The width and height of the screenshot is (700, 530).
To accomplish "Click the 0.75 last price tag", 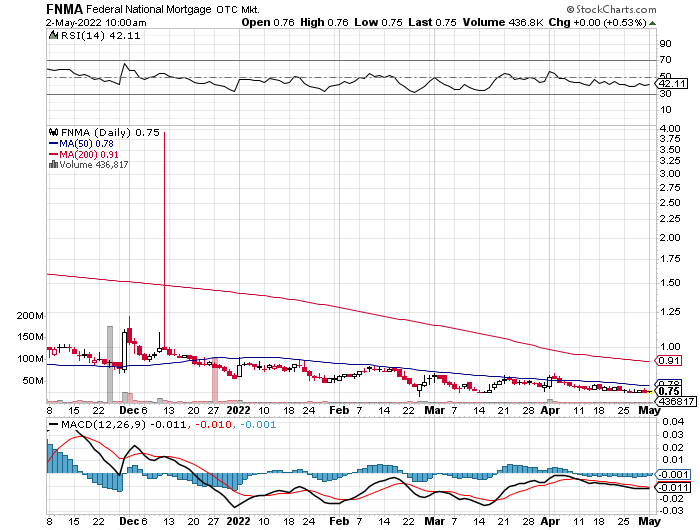I will coord(669,392).
